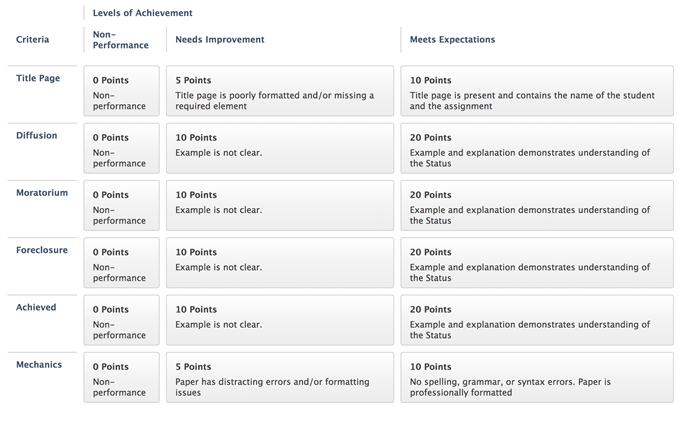The image size is (700, 421).
Task: Click the Meets Expectations column header
Action: (x=452, y=40)
